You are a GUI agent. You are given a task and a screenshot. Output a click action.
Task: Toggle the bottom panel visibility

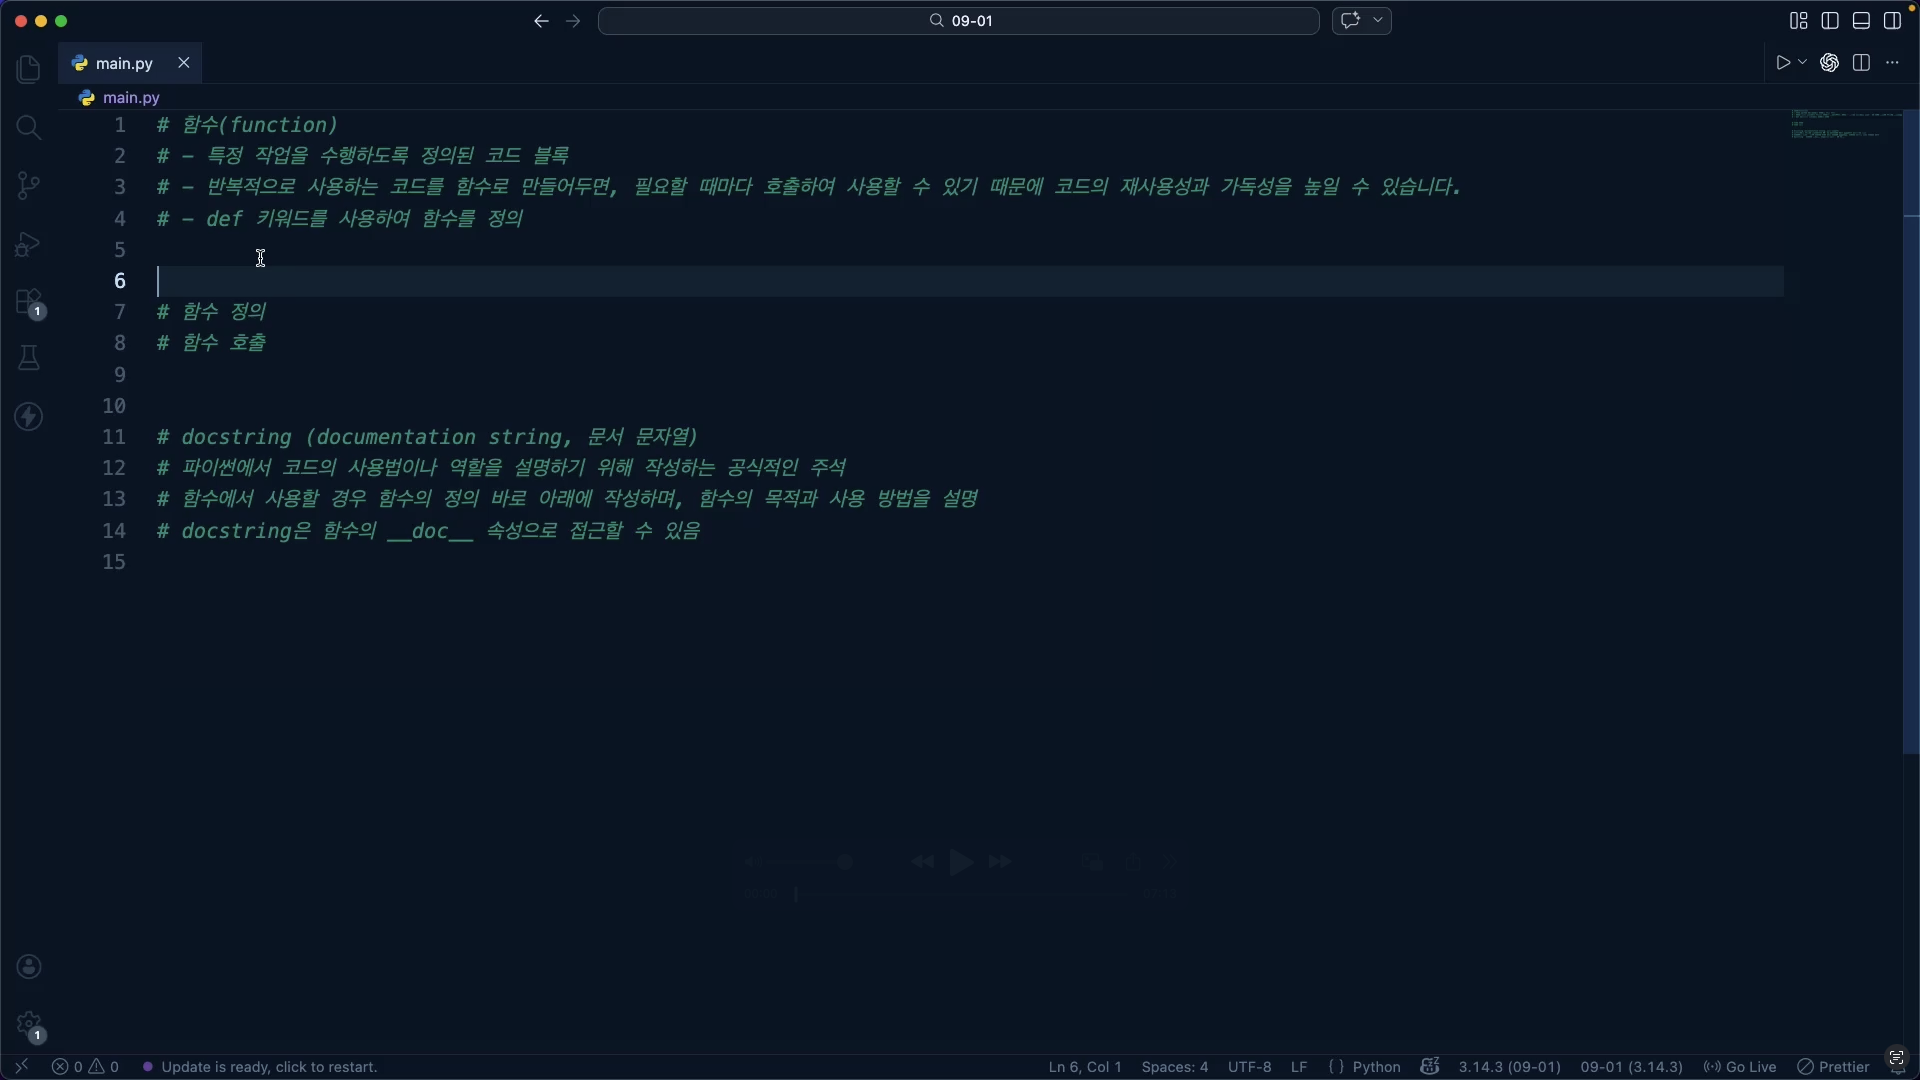[1861, 21]
